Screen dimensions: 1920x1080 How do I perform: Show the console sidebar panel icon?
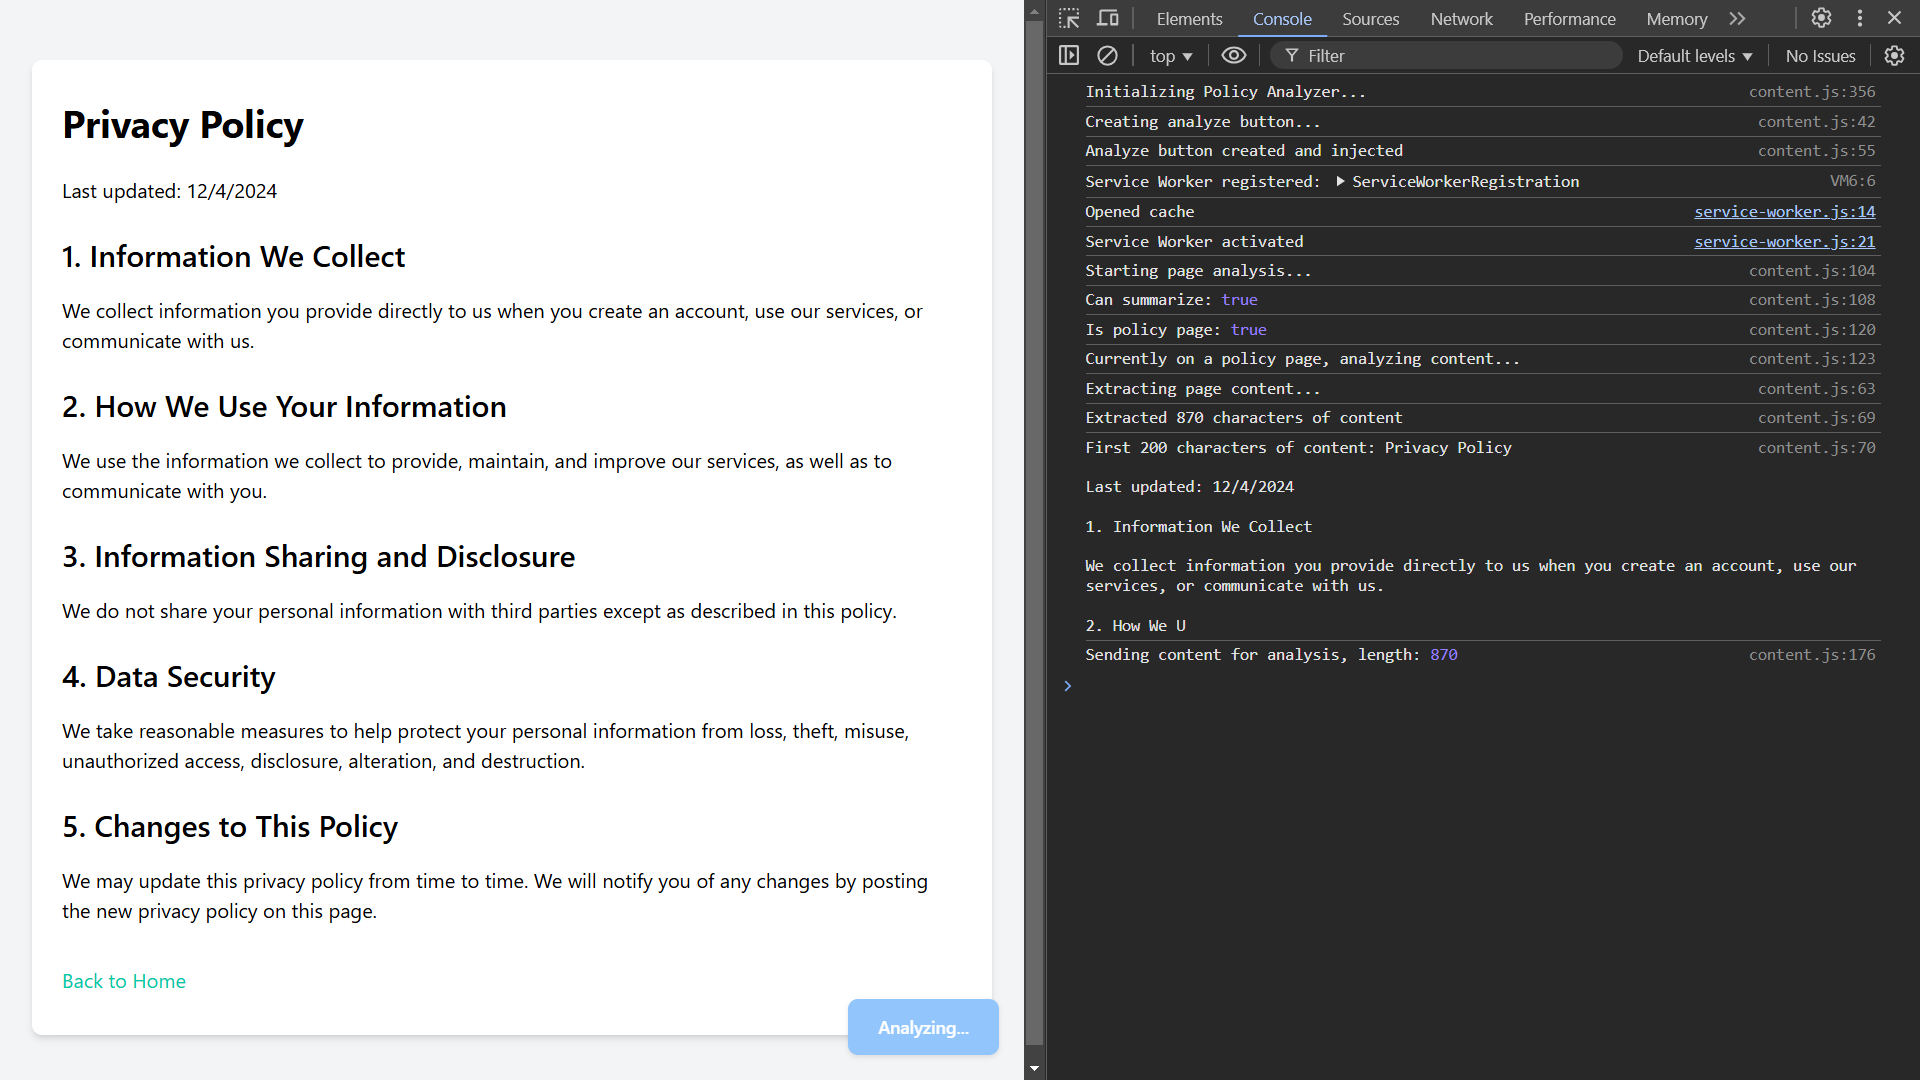[1069, 56]
